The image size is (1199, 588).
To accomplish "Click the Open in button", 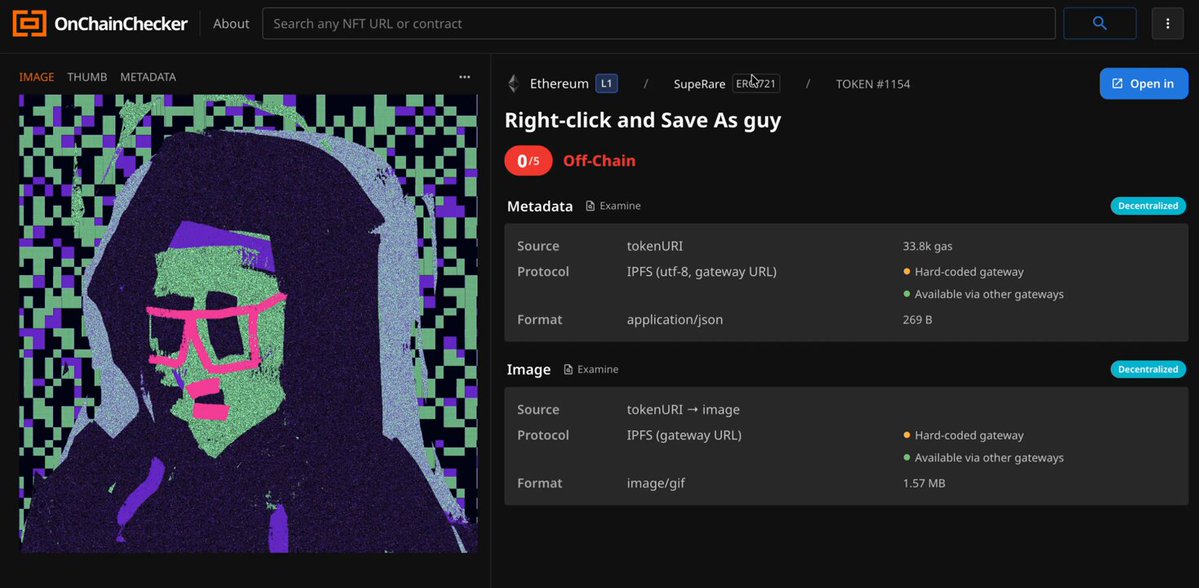I will (1144, 83).
